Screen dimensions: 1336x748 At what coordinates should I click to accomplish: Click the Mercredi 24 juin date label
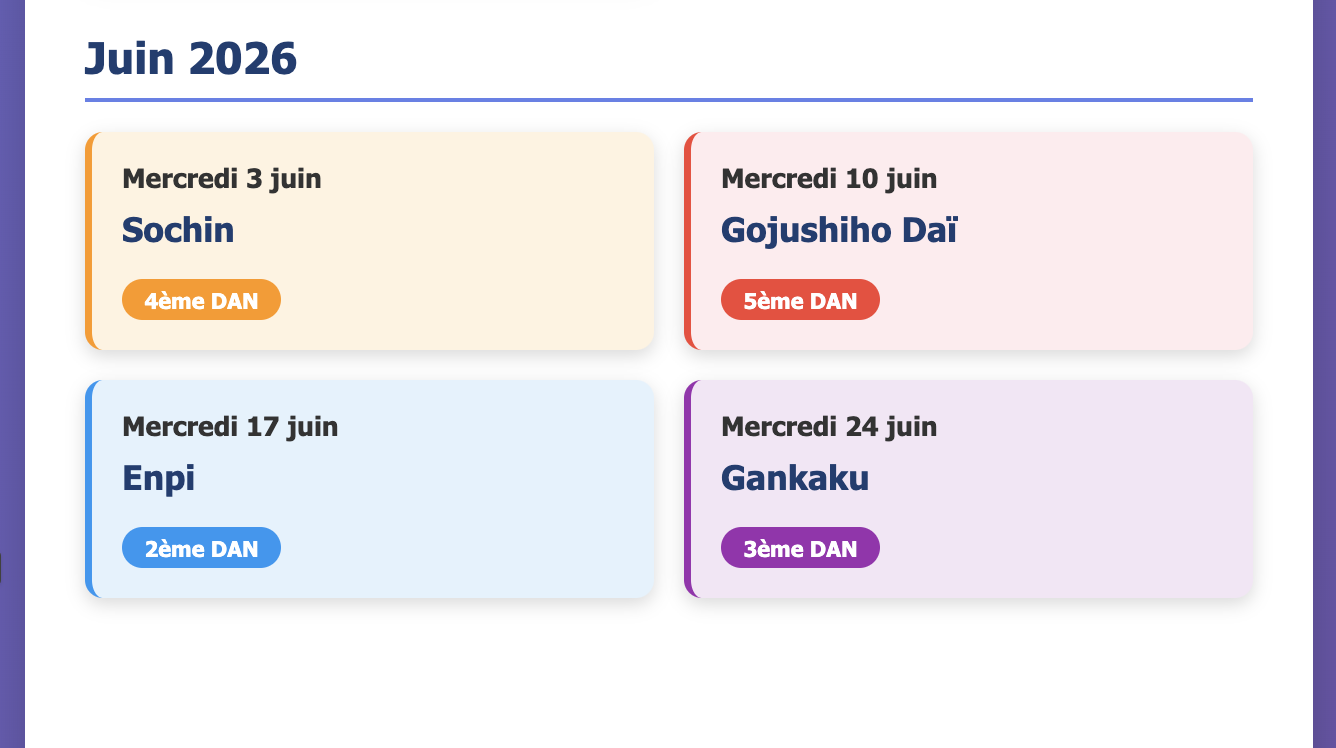click(x=829, y=427)
